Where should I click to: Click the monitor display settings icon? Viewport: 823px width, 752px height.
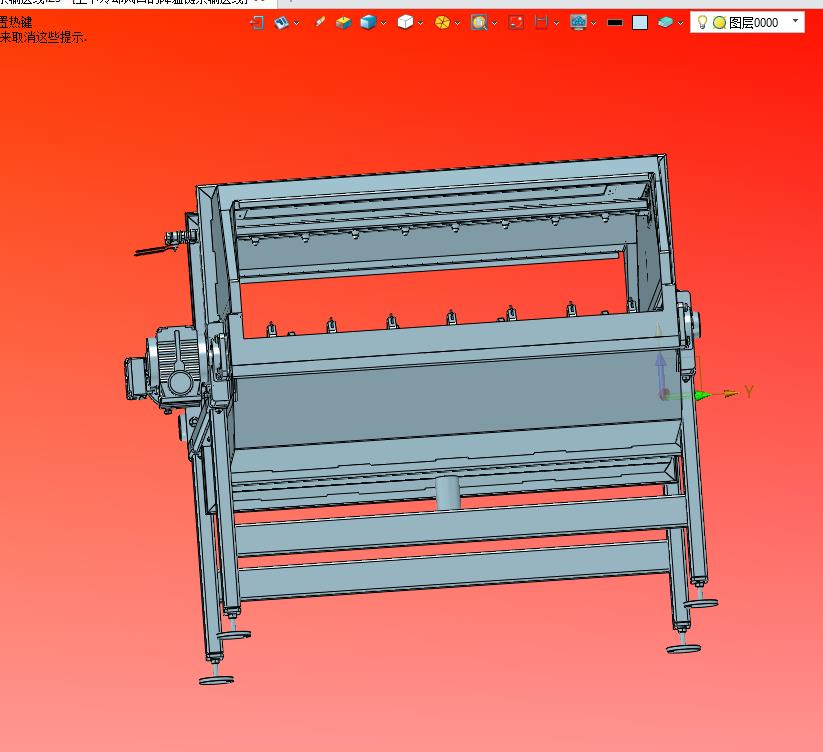[578, 23]
